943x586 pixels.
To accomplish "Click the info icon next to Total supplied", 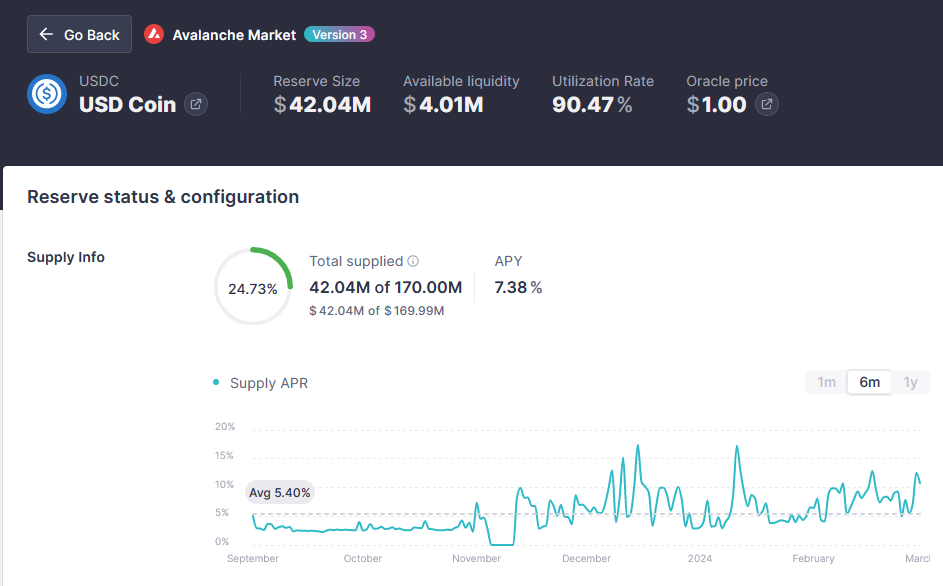I will (413, 261).
